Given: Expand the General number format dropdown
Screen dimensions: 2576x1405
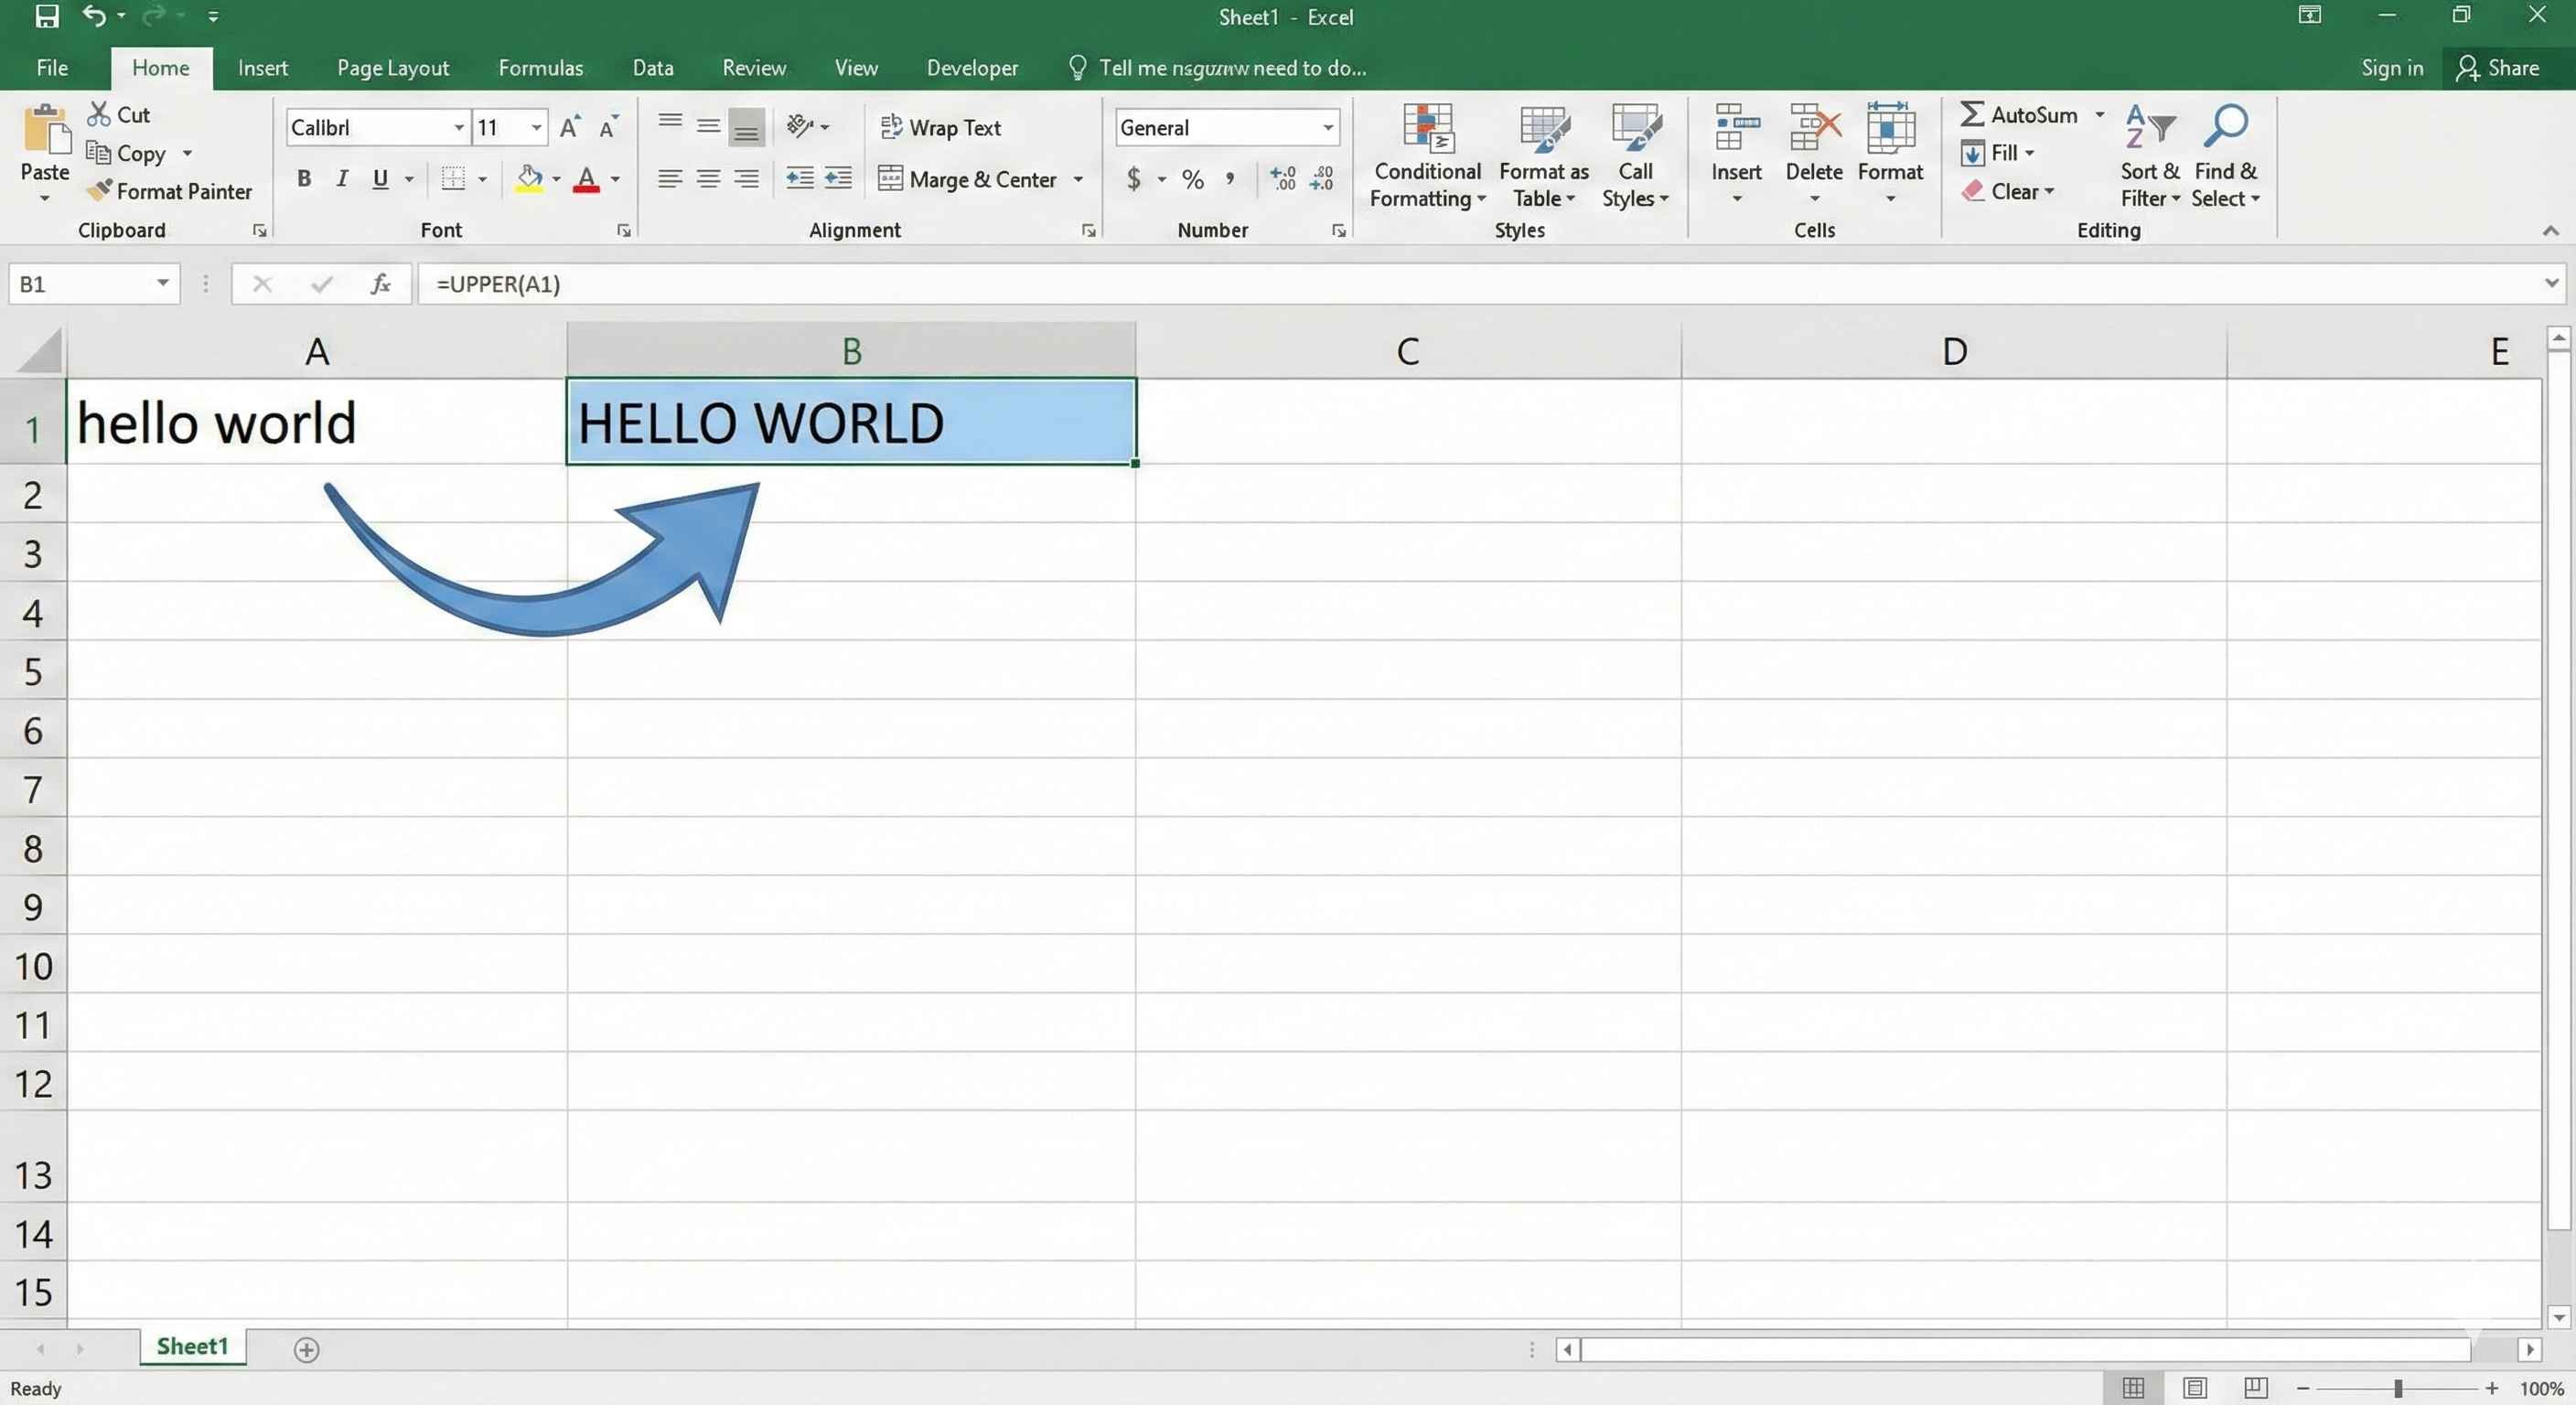Looking at the screenshot, I should point(1327,128).
